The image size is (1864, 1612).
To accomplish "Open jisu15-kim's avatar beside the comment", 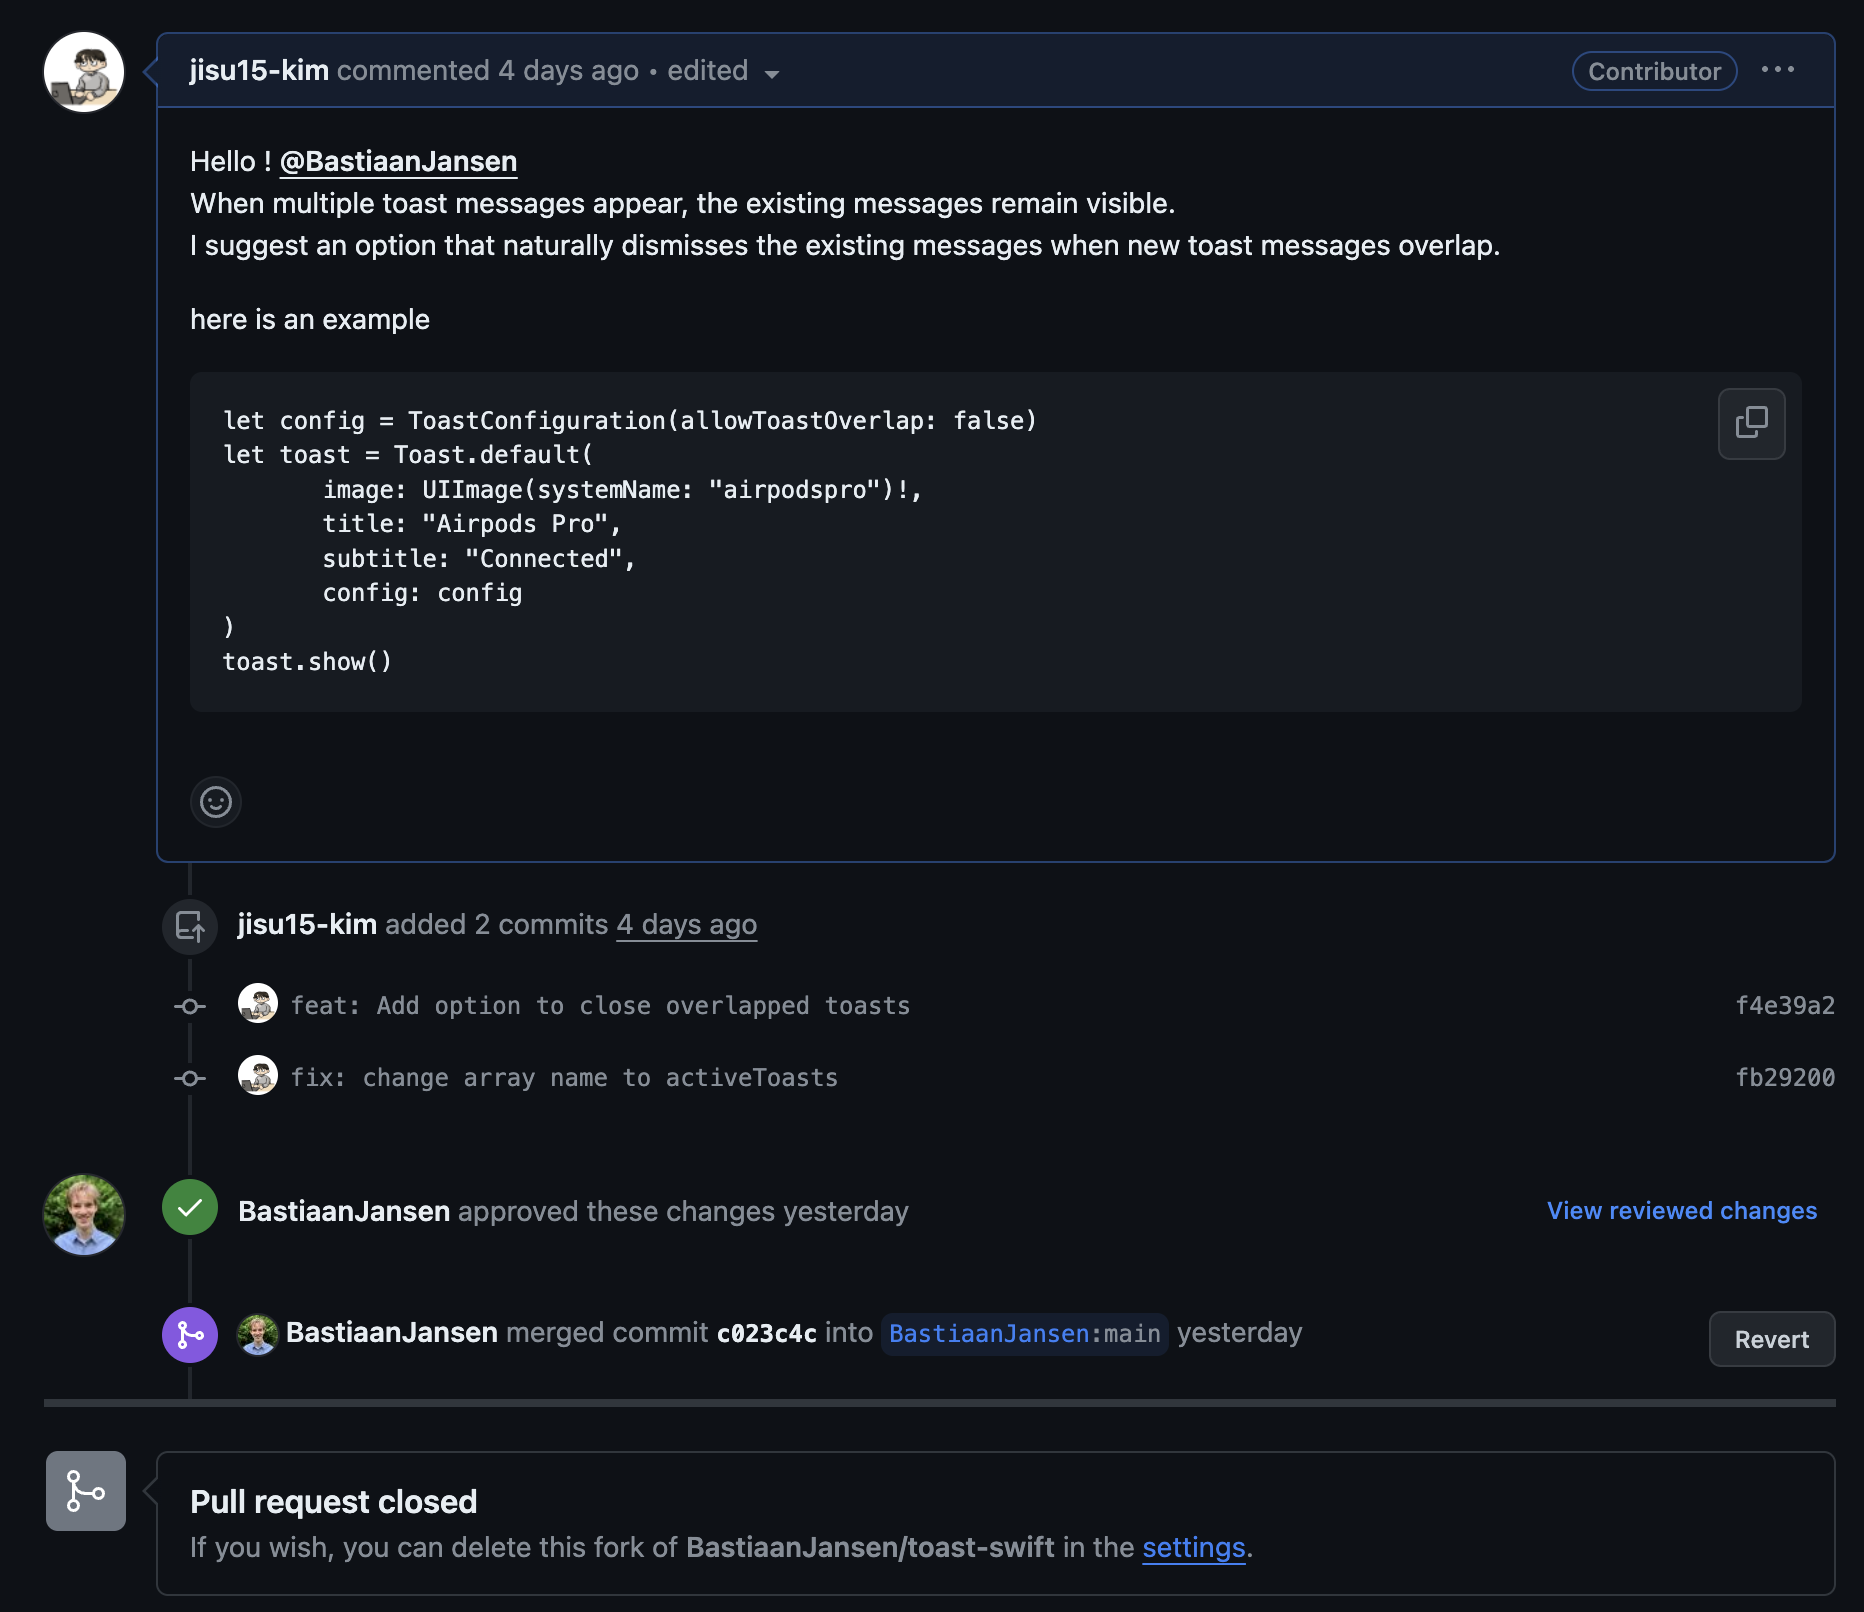I will pos(84,72).
